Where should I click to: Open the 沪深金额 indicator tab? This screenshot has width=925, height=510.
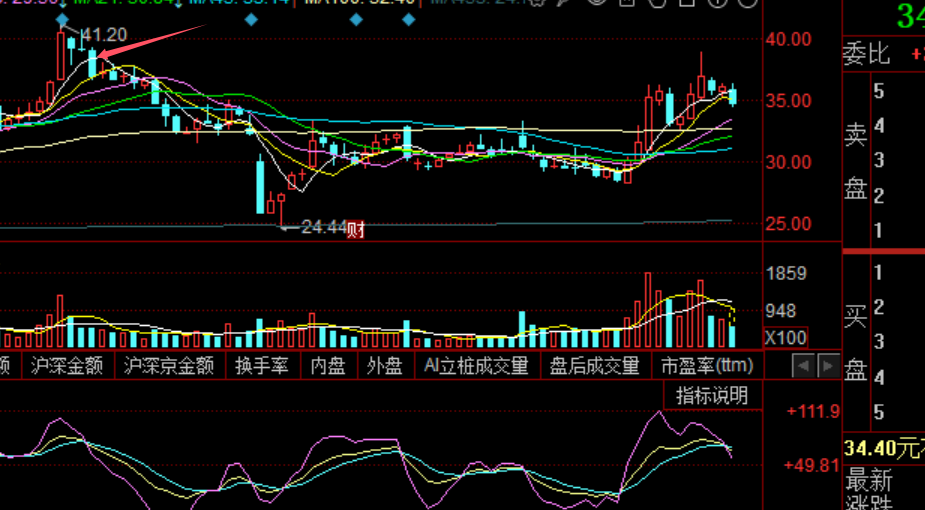tap(67, 366)
